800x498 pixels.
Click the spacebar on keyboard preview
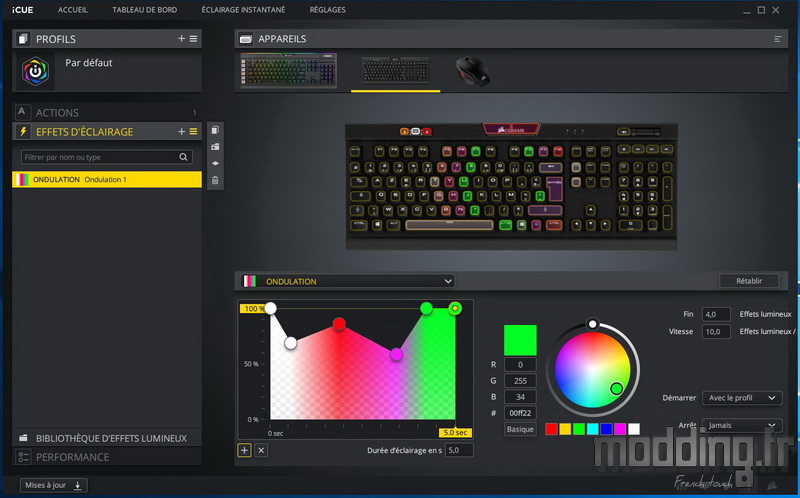[449, 225]
